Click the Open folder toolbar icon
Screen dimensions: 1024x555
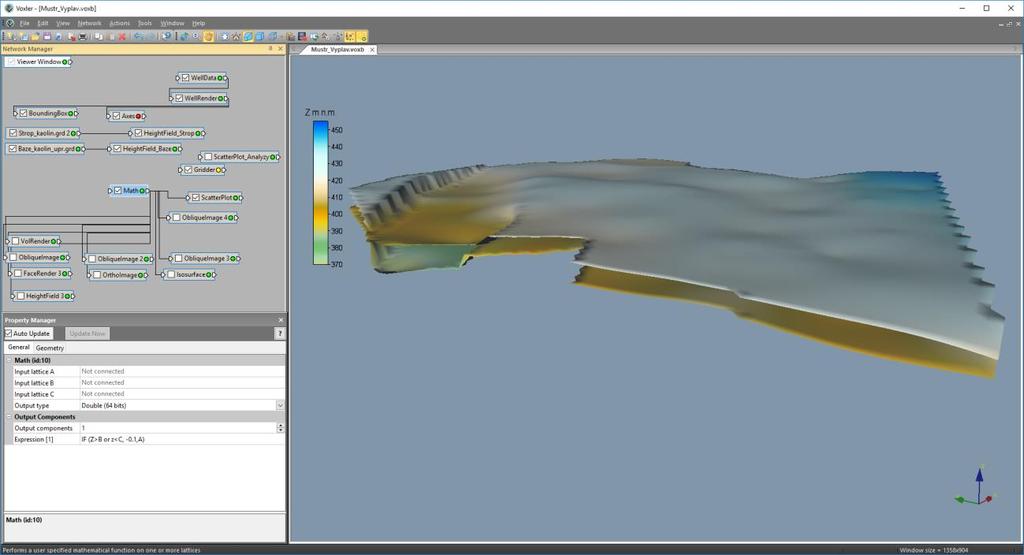[x=35, y=37]
